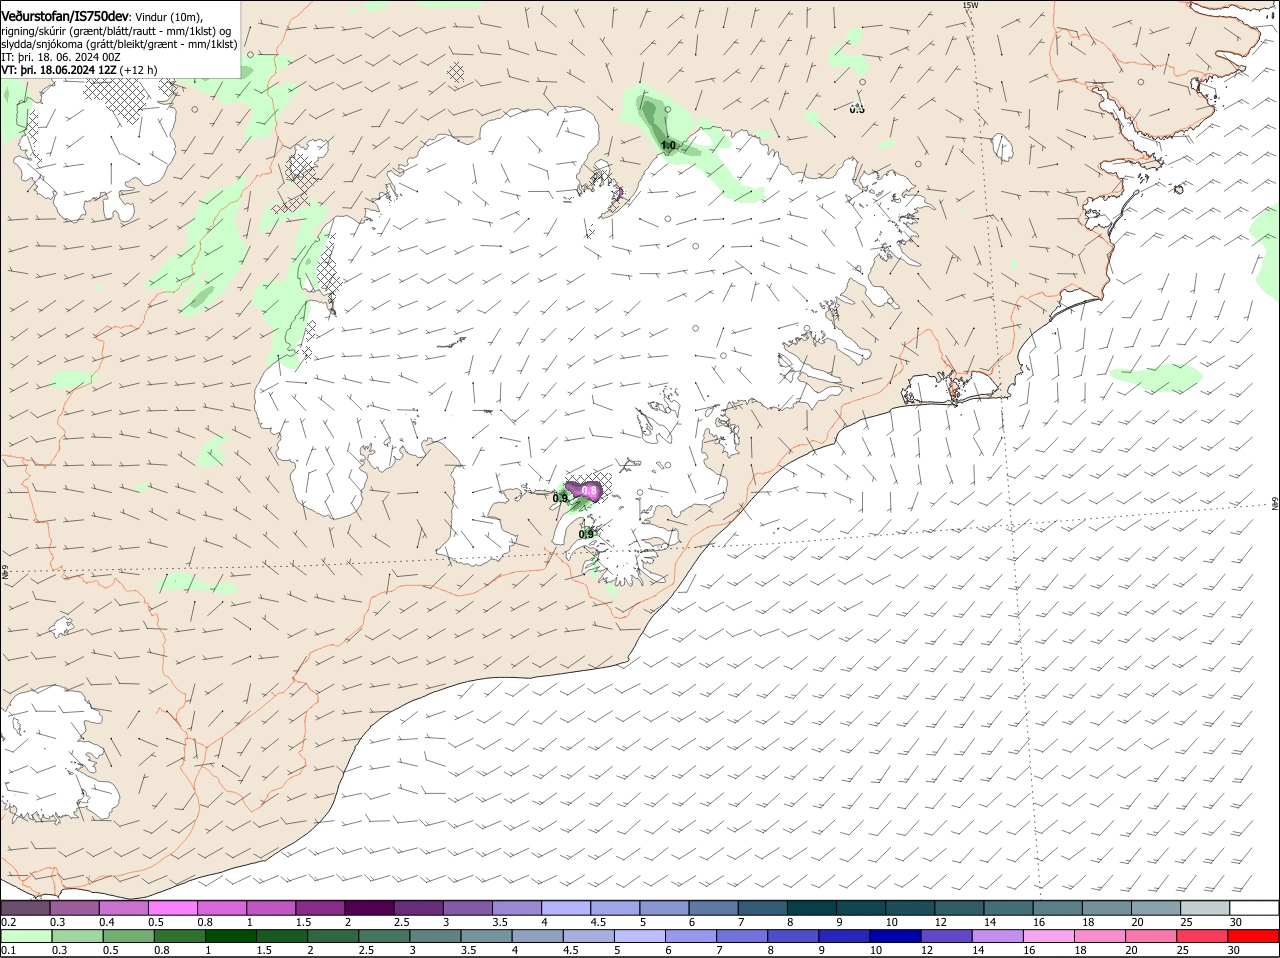
Task: Select dark purple top-row swatch between 2 and 2.5
Action: (369, 908)
